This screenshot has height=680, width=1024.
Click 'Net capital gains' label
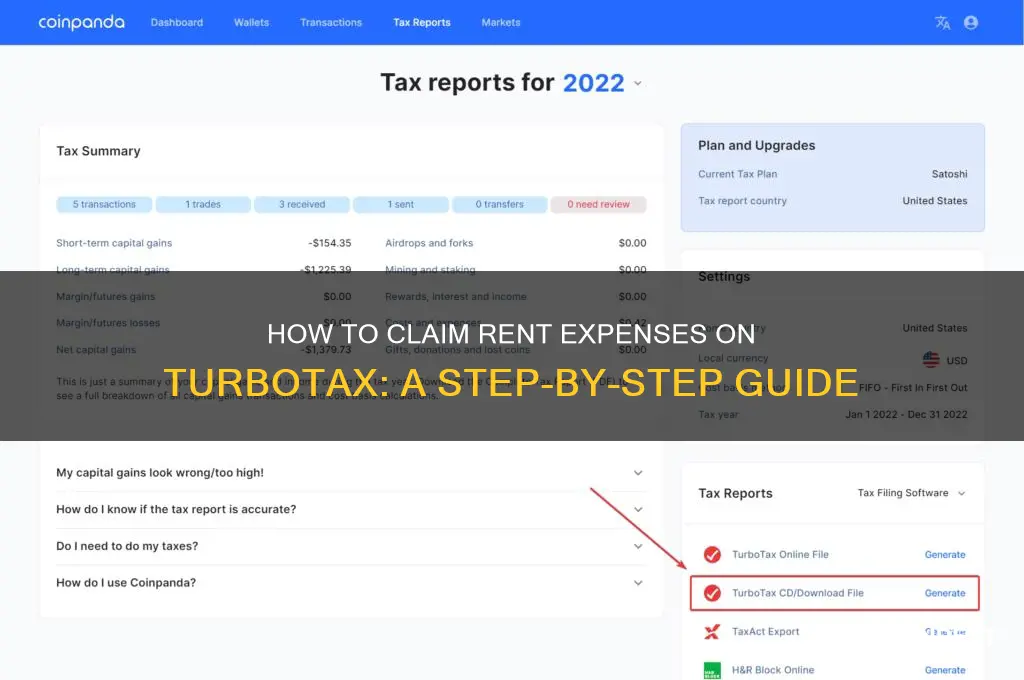96,349
